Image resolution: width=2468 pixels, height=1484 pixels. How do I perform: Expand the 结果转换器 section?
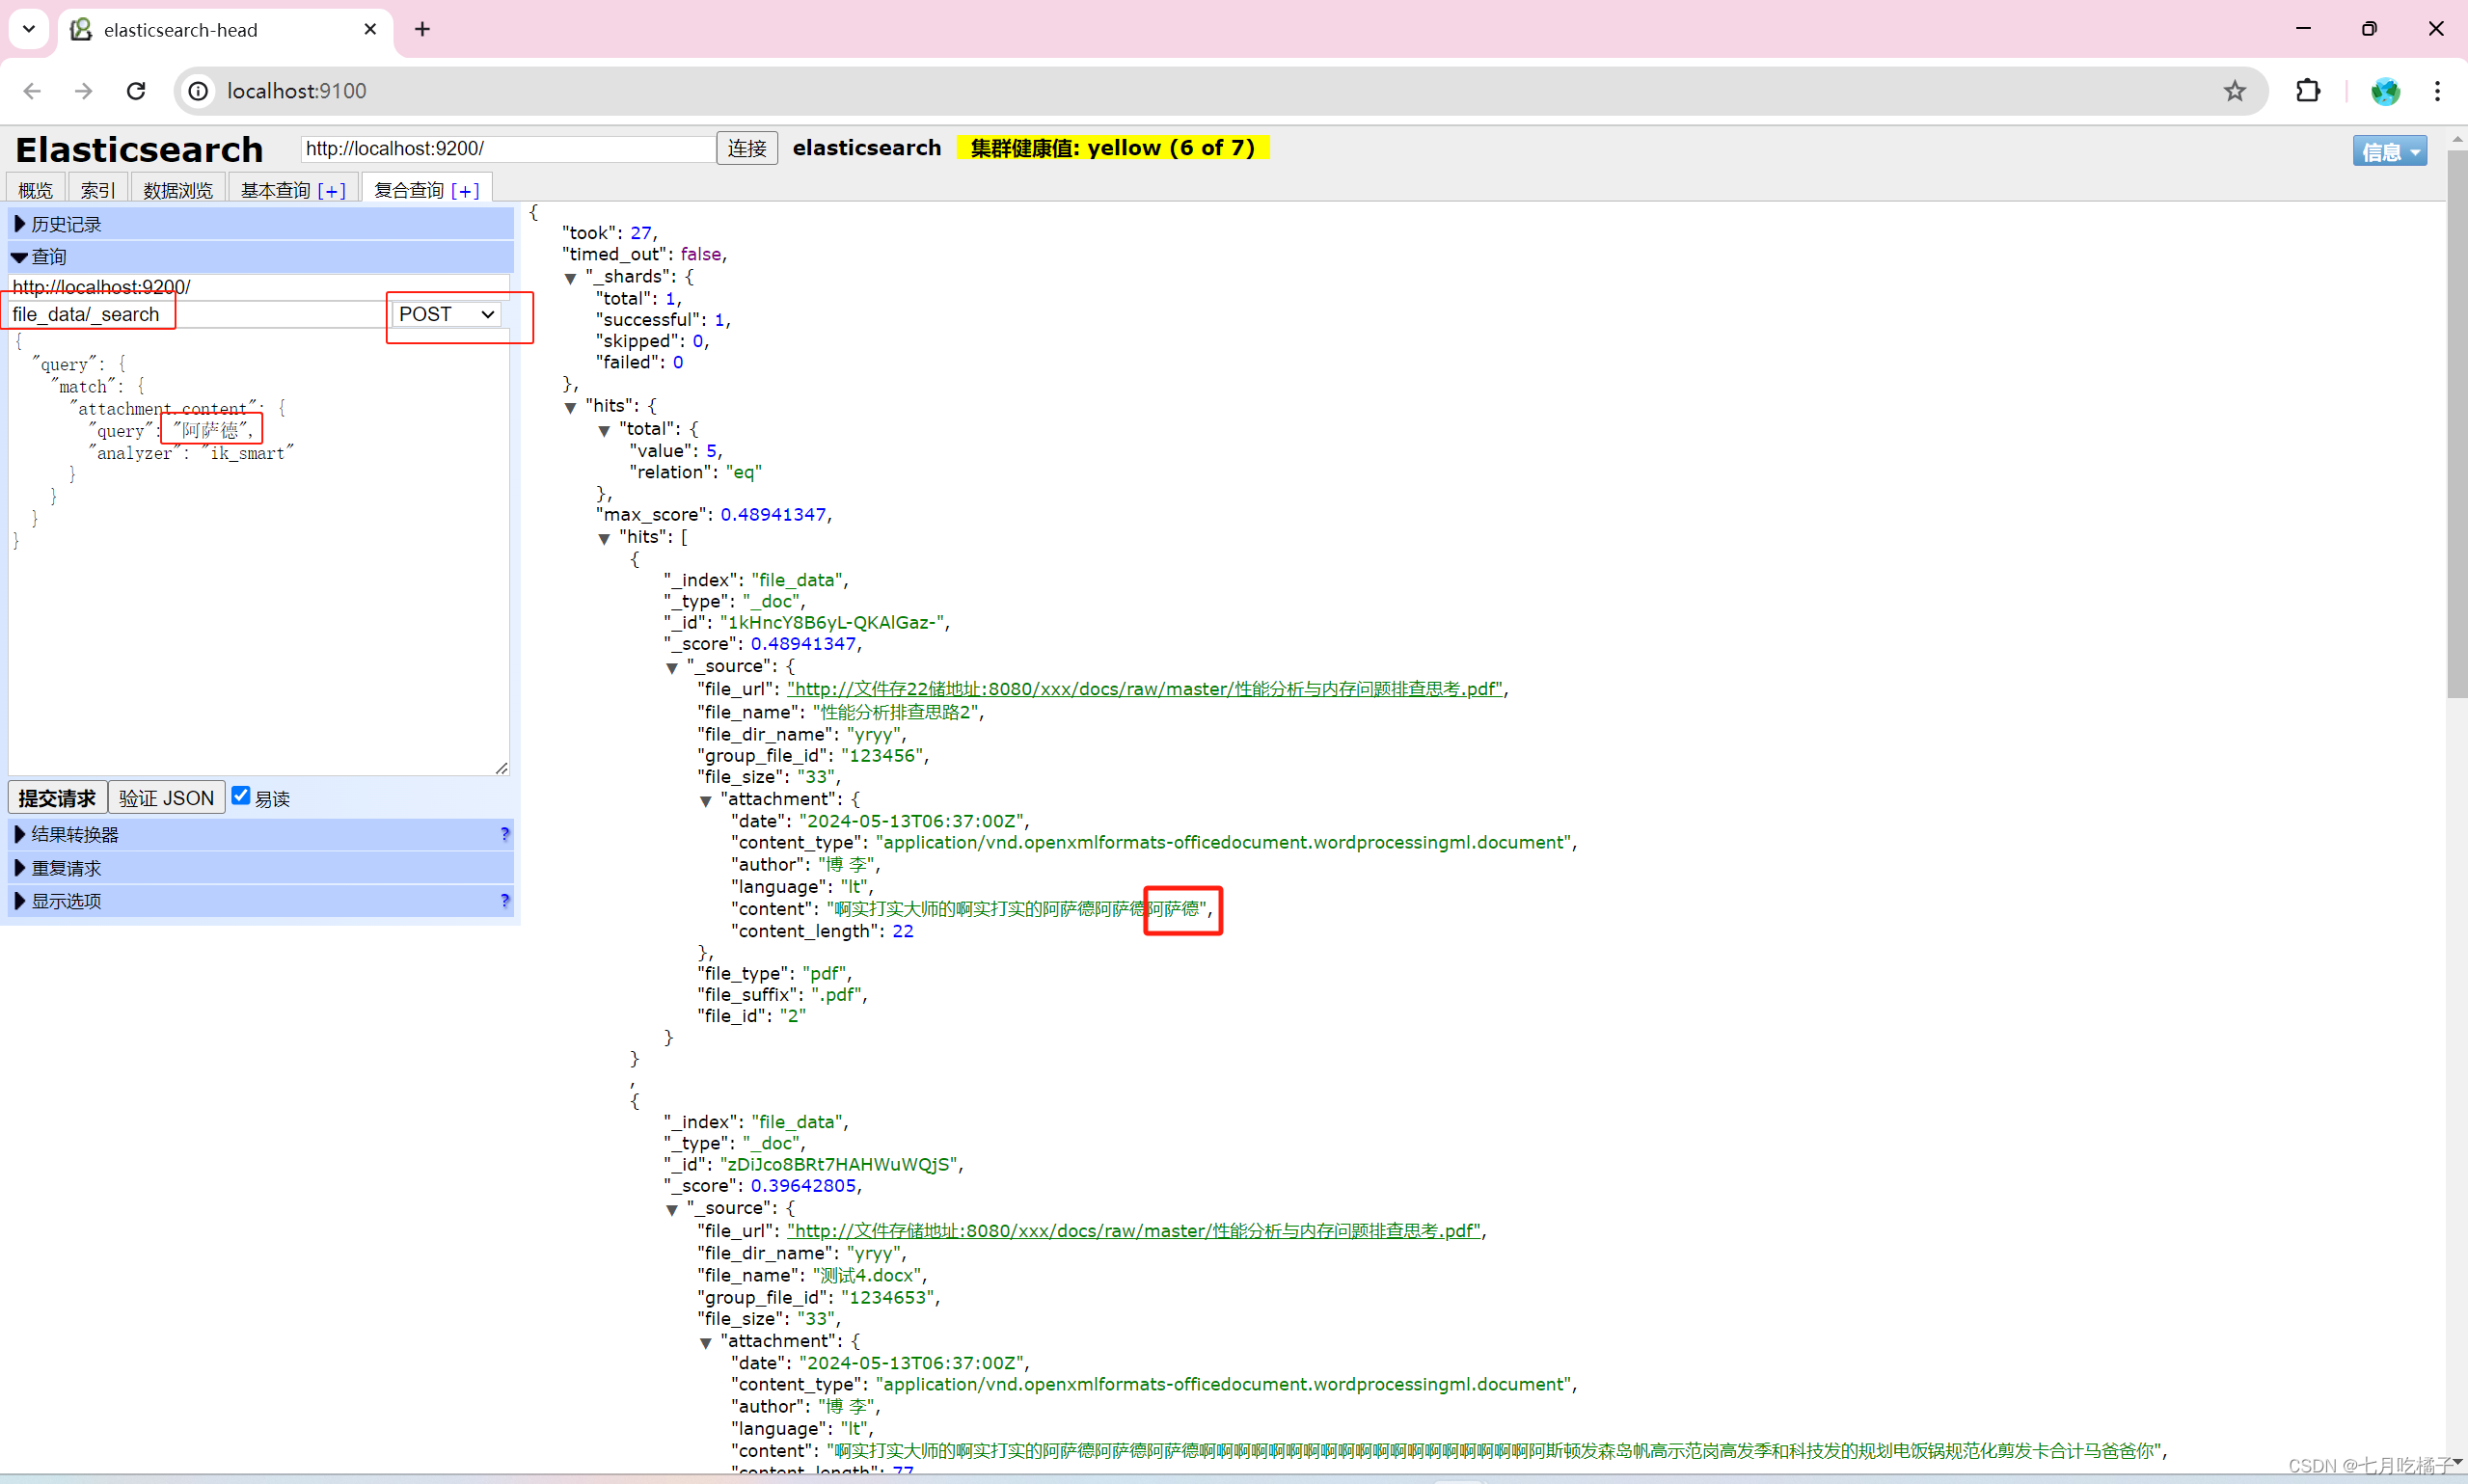tap(261, 834)
